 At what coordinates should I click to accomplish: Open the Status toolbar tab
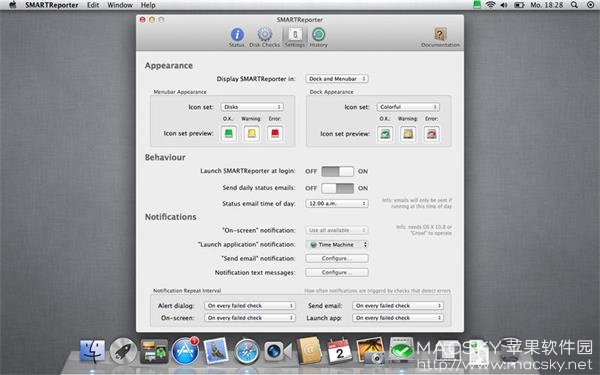click(237, 37)
